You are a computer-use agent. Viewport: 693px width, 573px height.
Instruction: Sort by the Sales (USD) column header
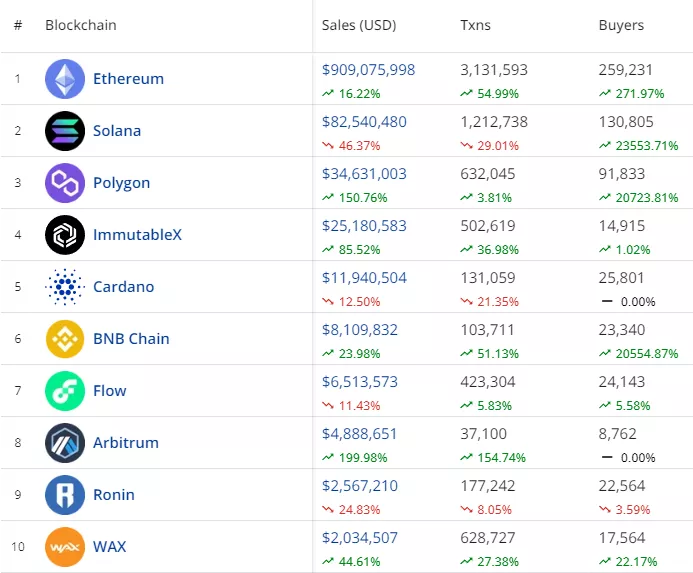click(x=359, y=25)
